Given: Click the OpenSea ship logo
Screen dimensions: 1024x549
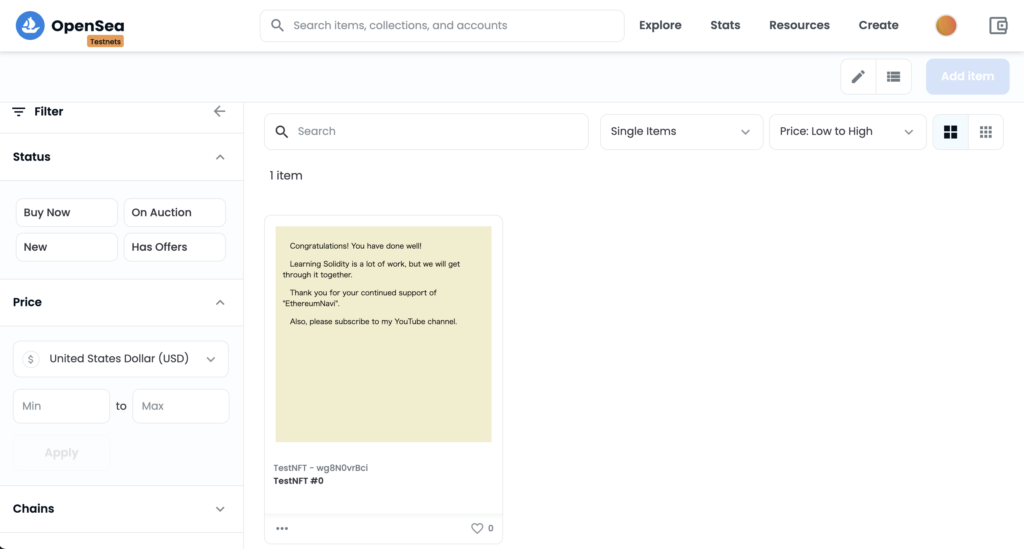Looking at the screenshot, I should [30, 25].
